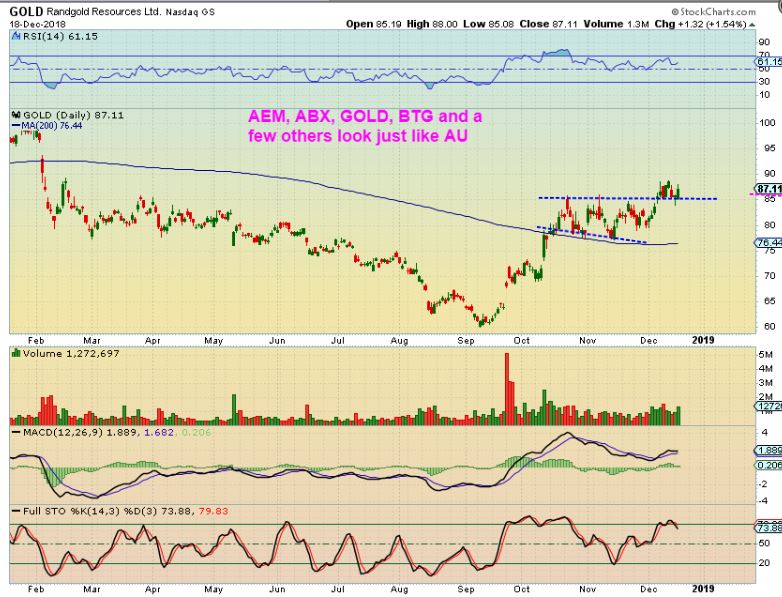Viewport: 782px width, 597px height.
Task: Click the 3M volume axis label
Action: point(766,383)
